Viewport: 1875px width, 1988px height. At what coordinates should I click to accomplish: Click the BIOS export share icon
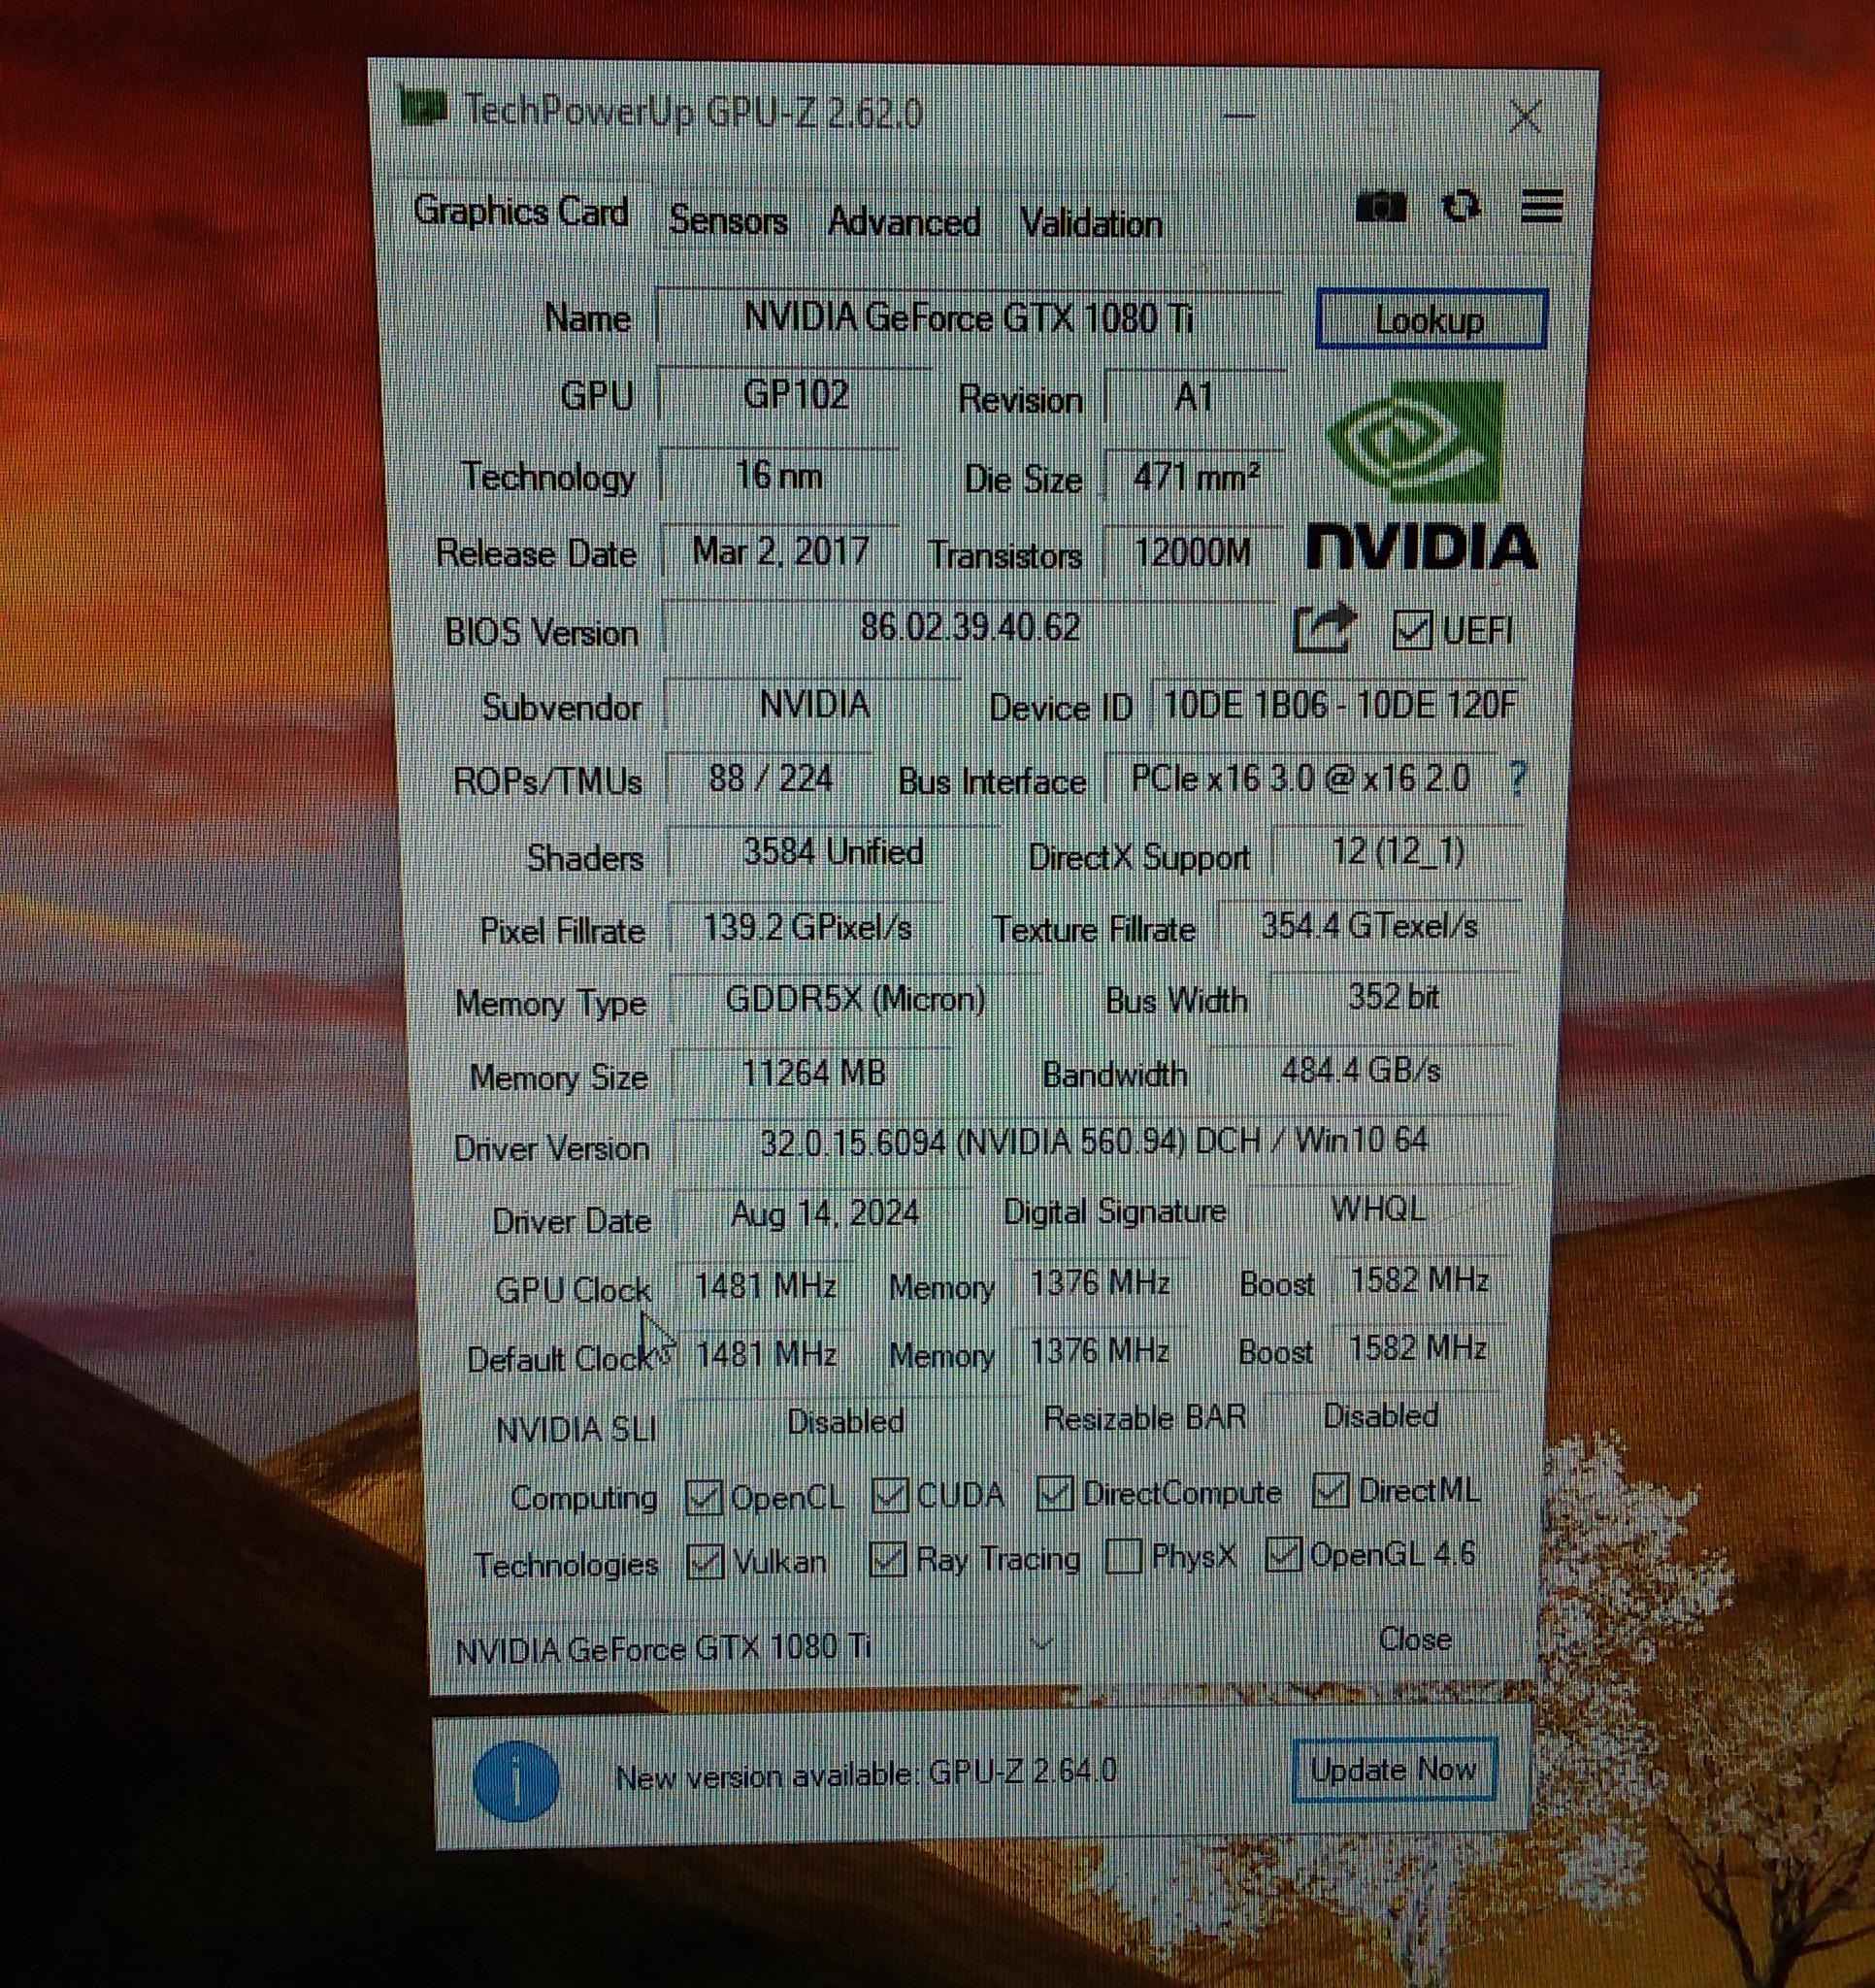coord(1325,629)
